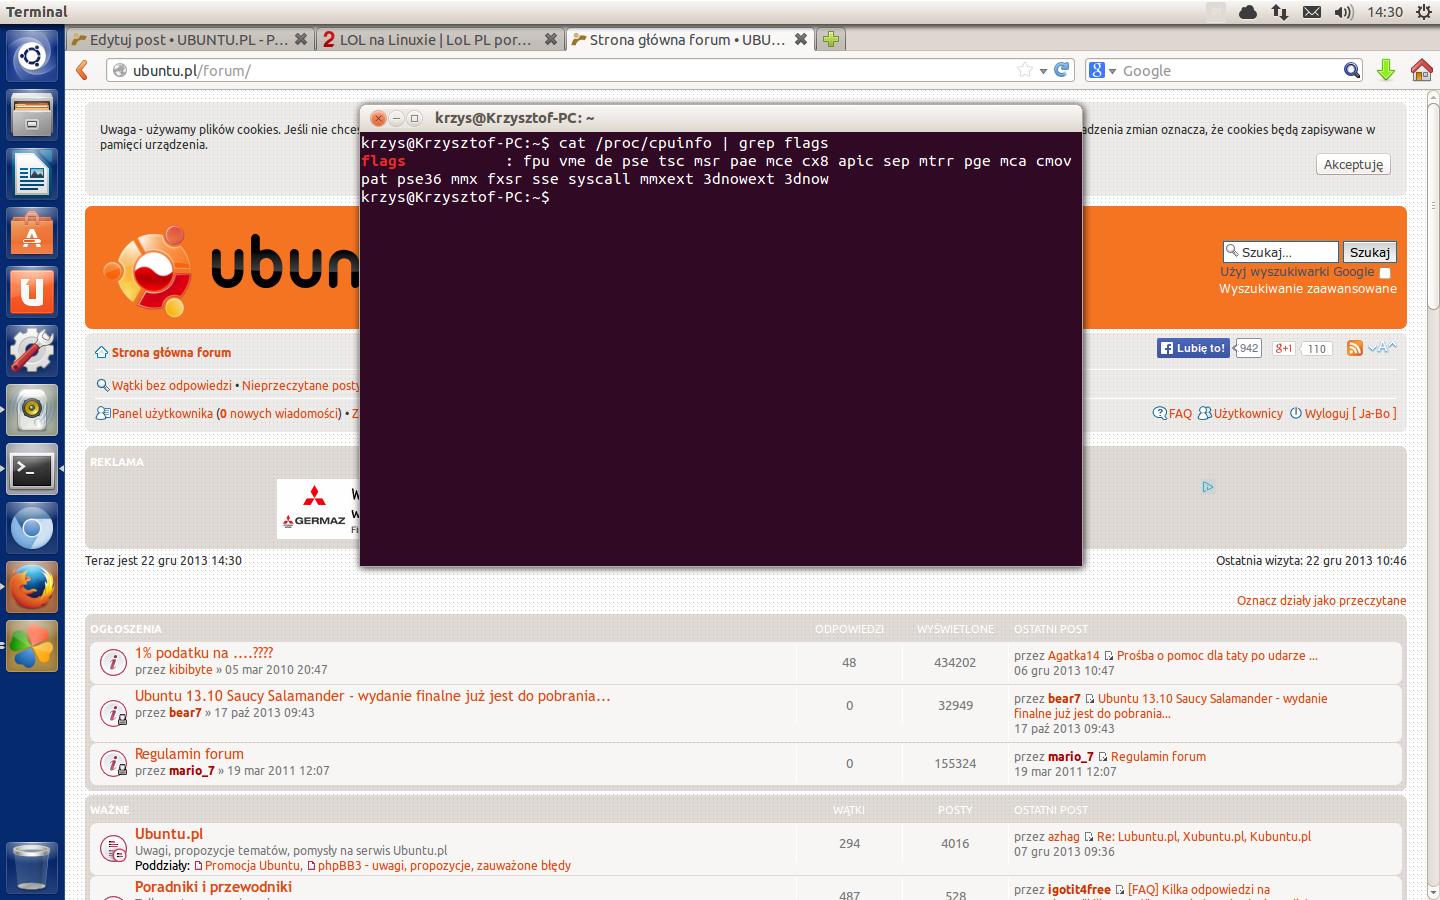Open the 'Ubuntu.pl' forum section
This screenshot has width=1440, height=900.
pos(169,834)
